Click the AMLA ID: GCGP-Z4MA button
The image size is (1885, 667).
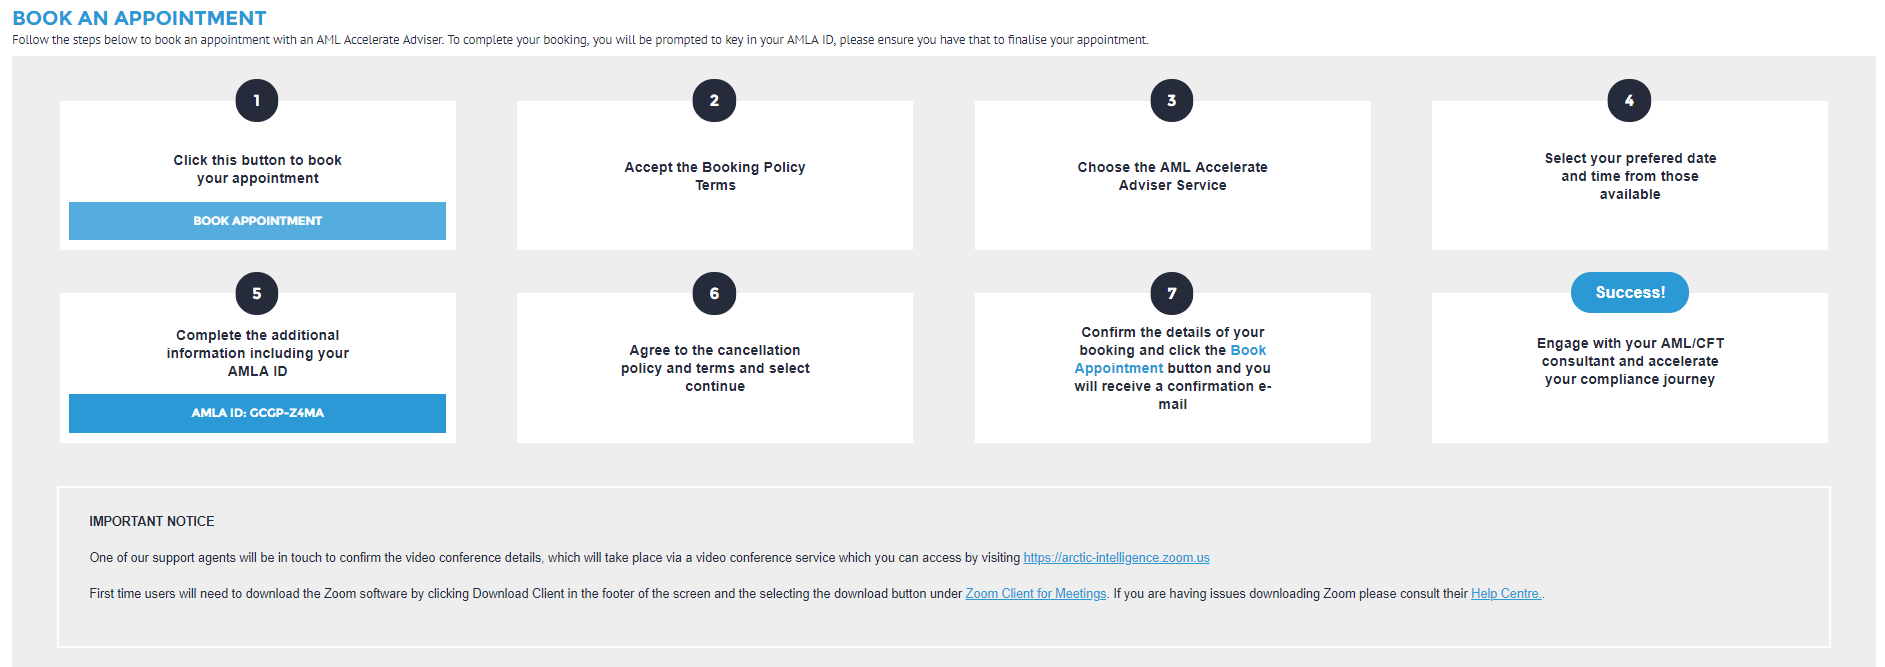click(257, 413)
